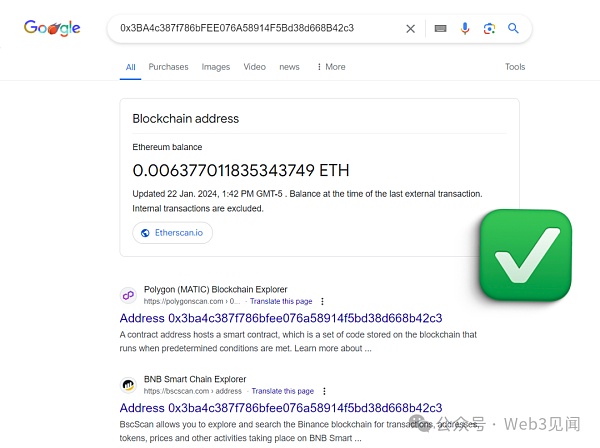600x448 pixels.
Task: Select the Purchases search tab
Action: click(x=168, y=67)
